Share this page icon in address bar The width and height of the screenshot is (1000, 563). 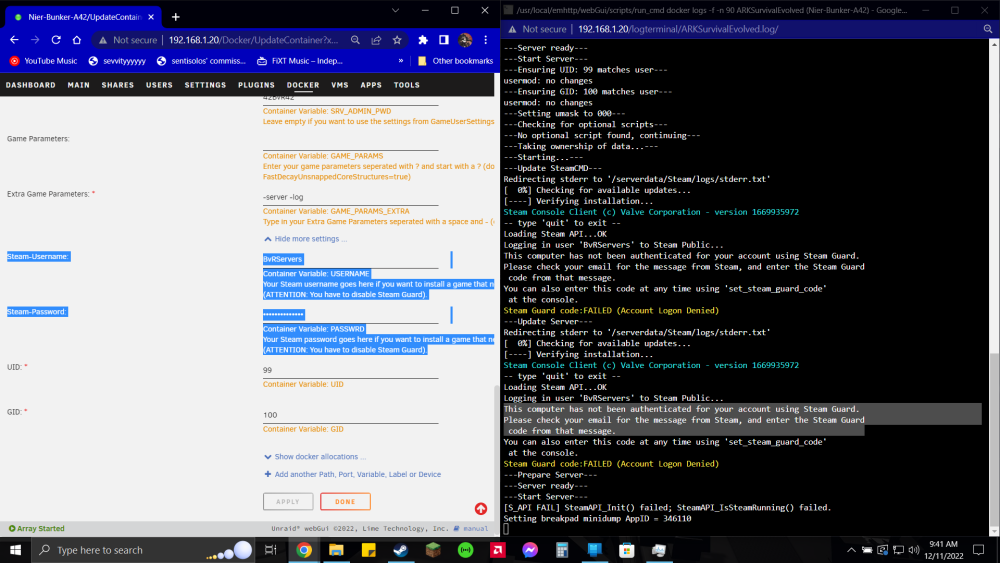376,40
